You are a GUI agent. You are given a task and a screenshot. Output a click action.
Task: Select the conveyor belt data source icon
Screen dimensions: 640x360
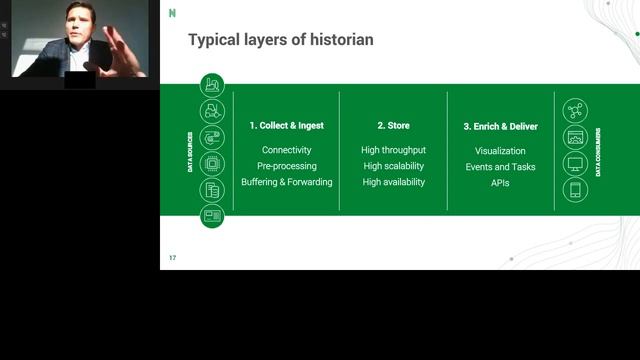pos(212,138)
